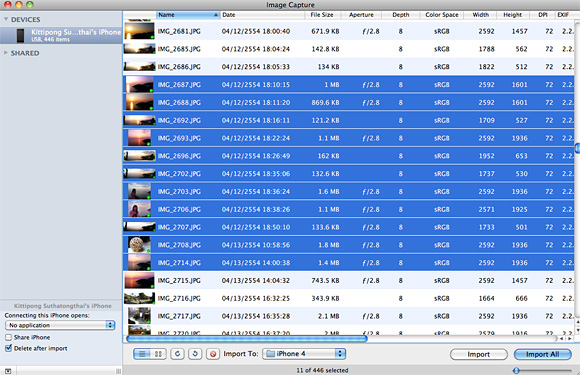Click the thumbnail of IMG_2687.JPG
580x375 pixels.
click(x=139, y=85)
